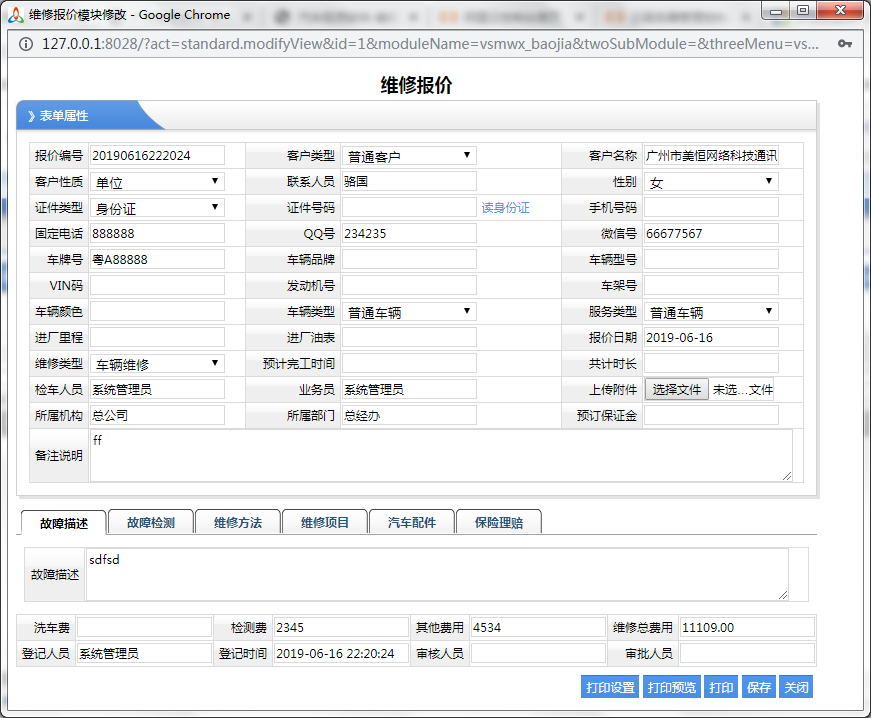Switch to the 维修方法 tab
The image size is (871, 718).
[237, 522]
